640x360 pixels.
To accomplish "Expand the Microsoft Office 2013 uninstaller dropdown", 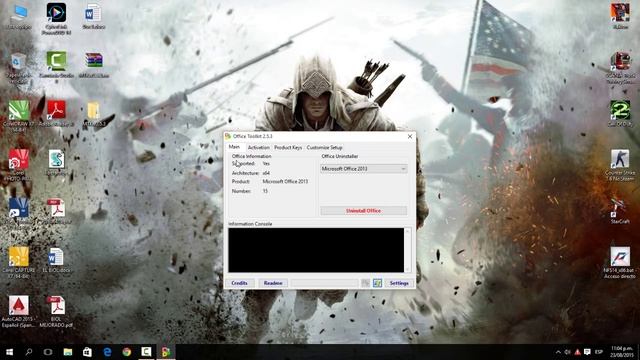I will [363, 169].
